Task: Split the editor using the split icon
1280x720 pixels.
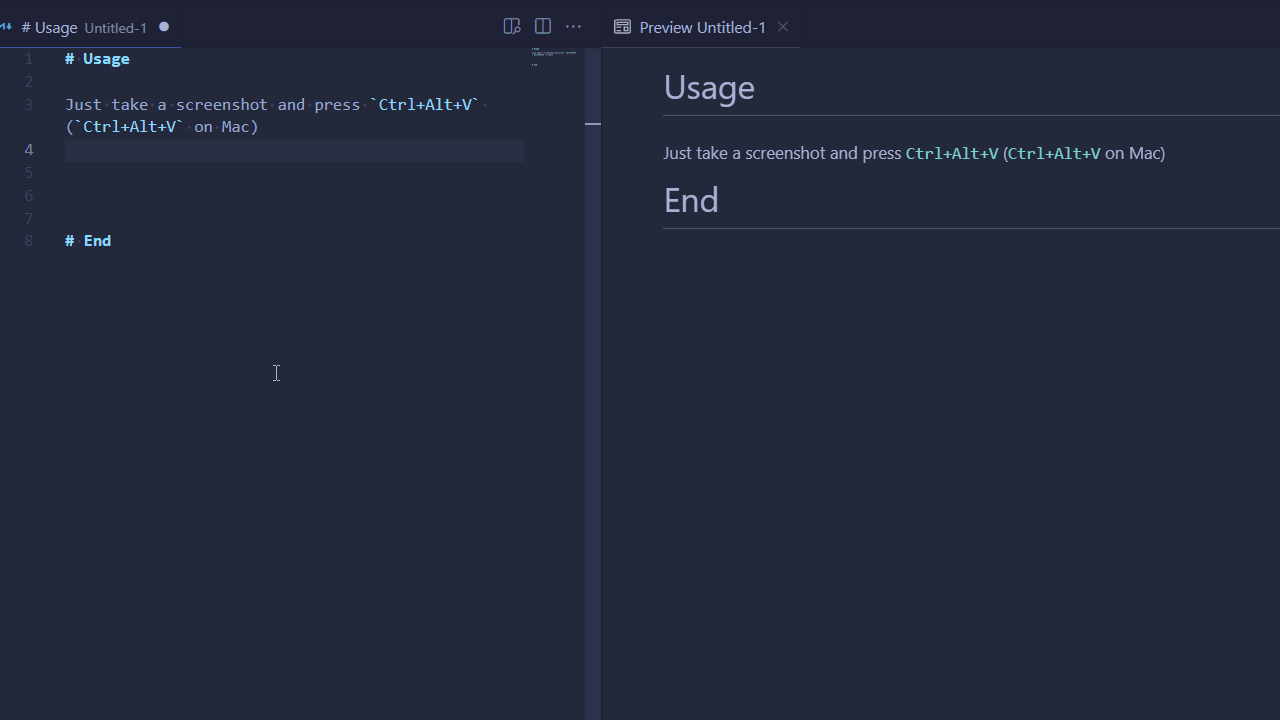Action: [x=542, y=26]
